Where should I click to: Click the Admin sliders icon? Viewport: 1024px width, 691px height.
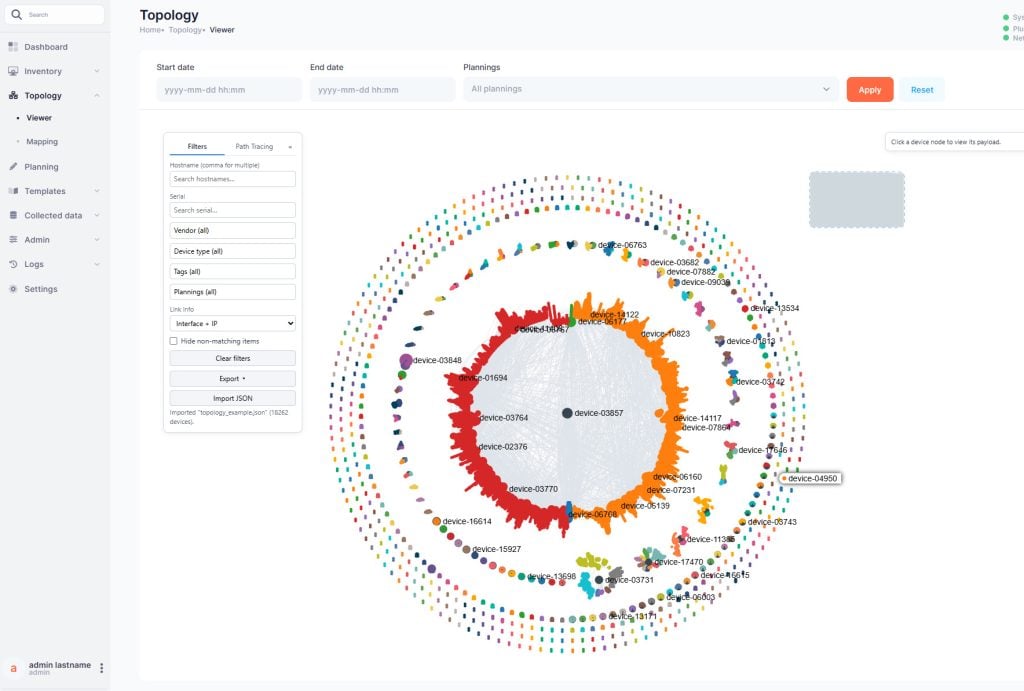(x=13, y=240)
